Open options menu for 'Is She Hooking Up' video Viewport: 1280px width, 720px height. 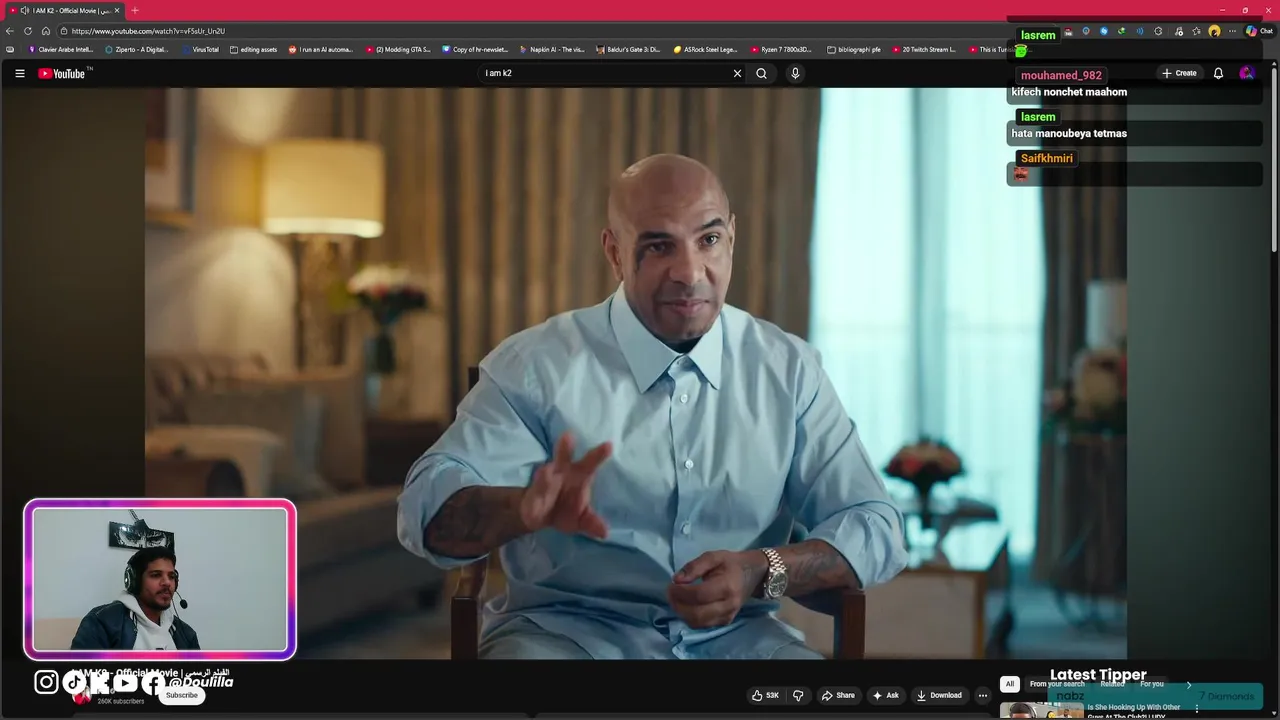tap(1196, 709)
